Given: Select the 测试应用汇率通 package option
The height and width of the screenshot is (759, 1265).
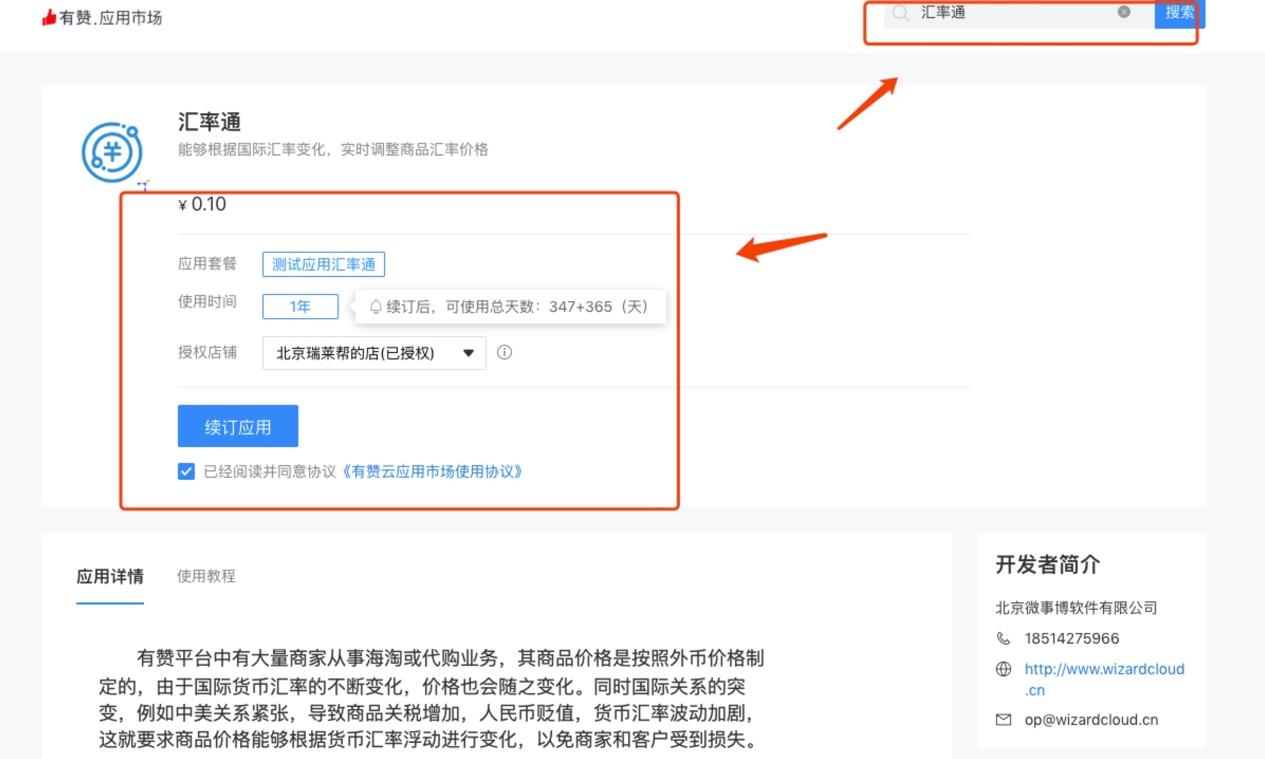Looking at the screenshot, I should (323, 264).
